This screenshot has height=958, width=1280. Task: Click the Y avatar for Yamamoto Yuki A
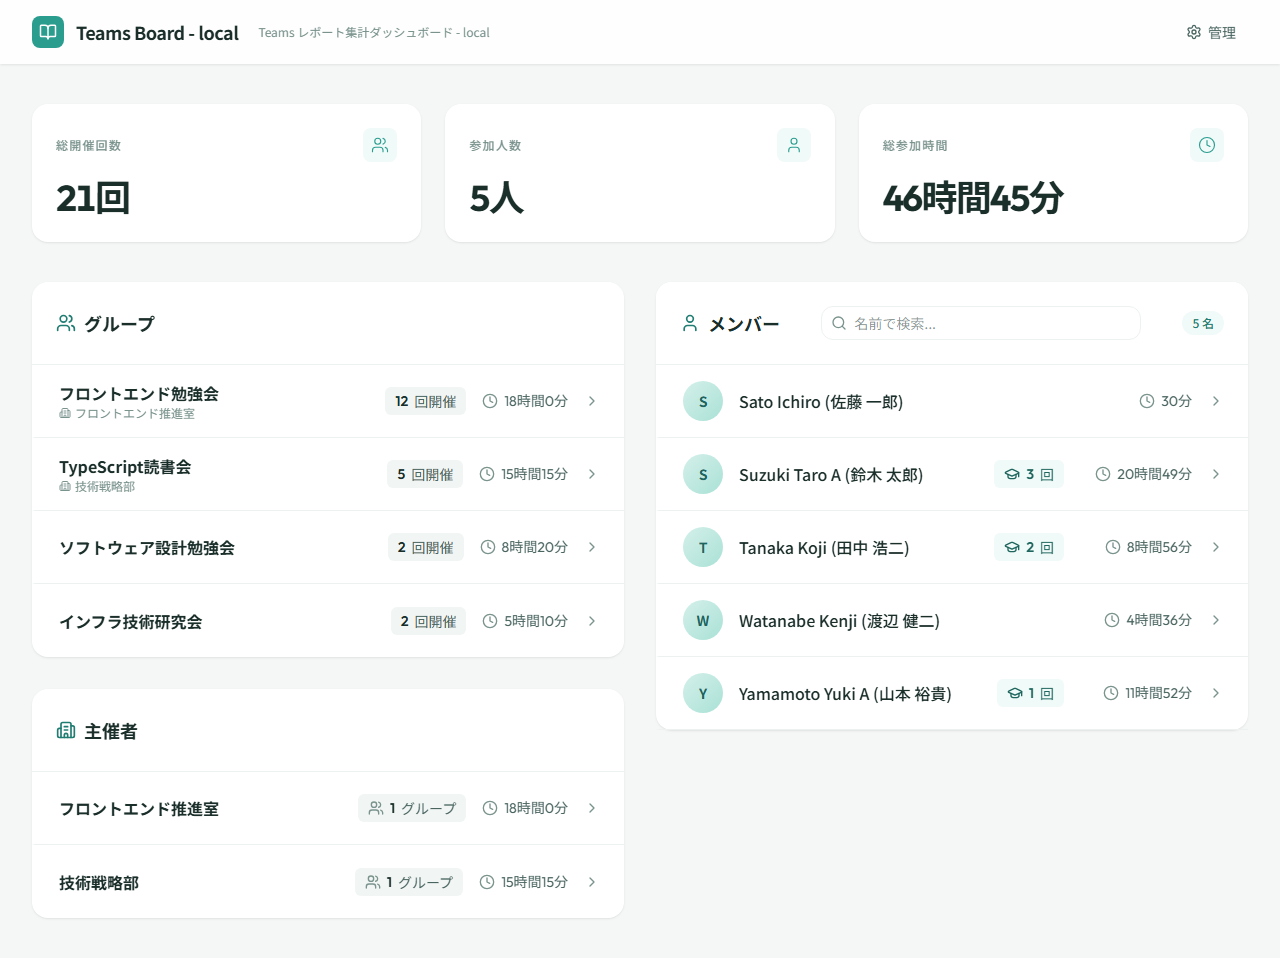(703, 693)
